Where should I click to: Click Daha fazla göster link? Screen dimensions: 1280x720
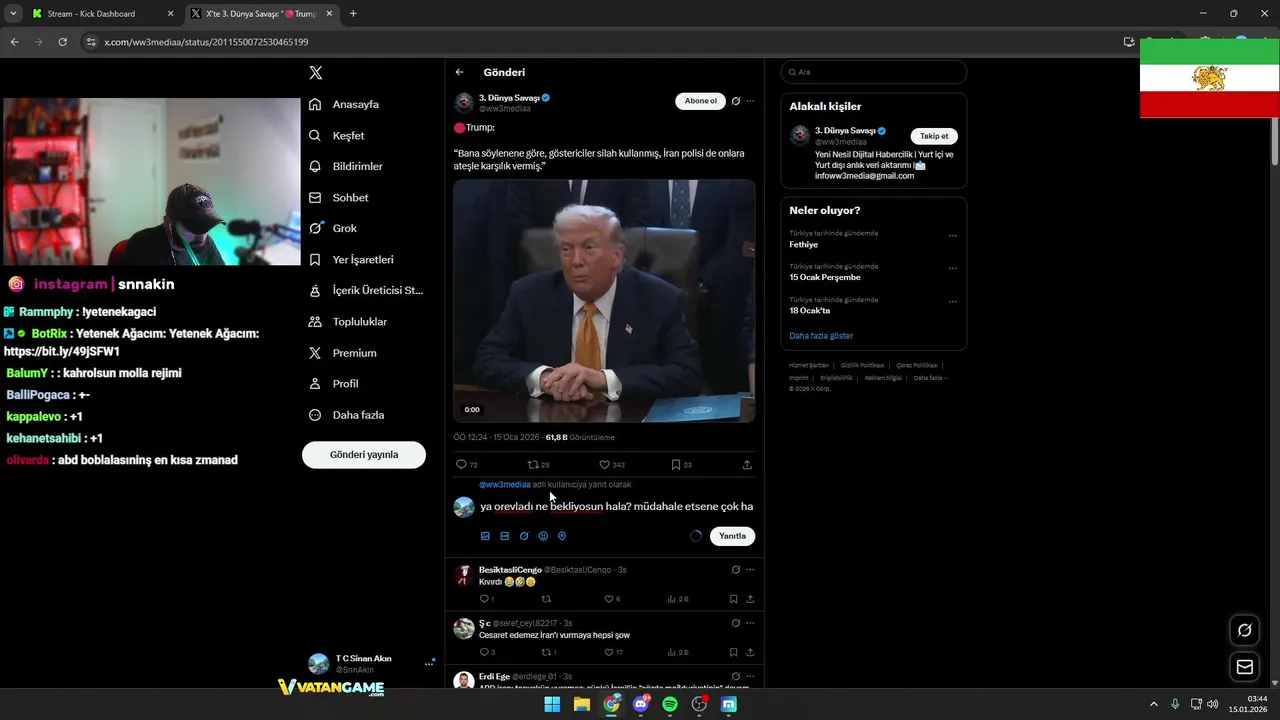(x=821, y=336)
